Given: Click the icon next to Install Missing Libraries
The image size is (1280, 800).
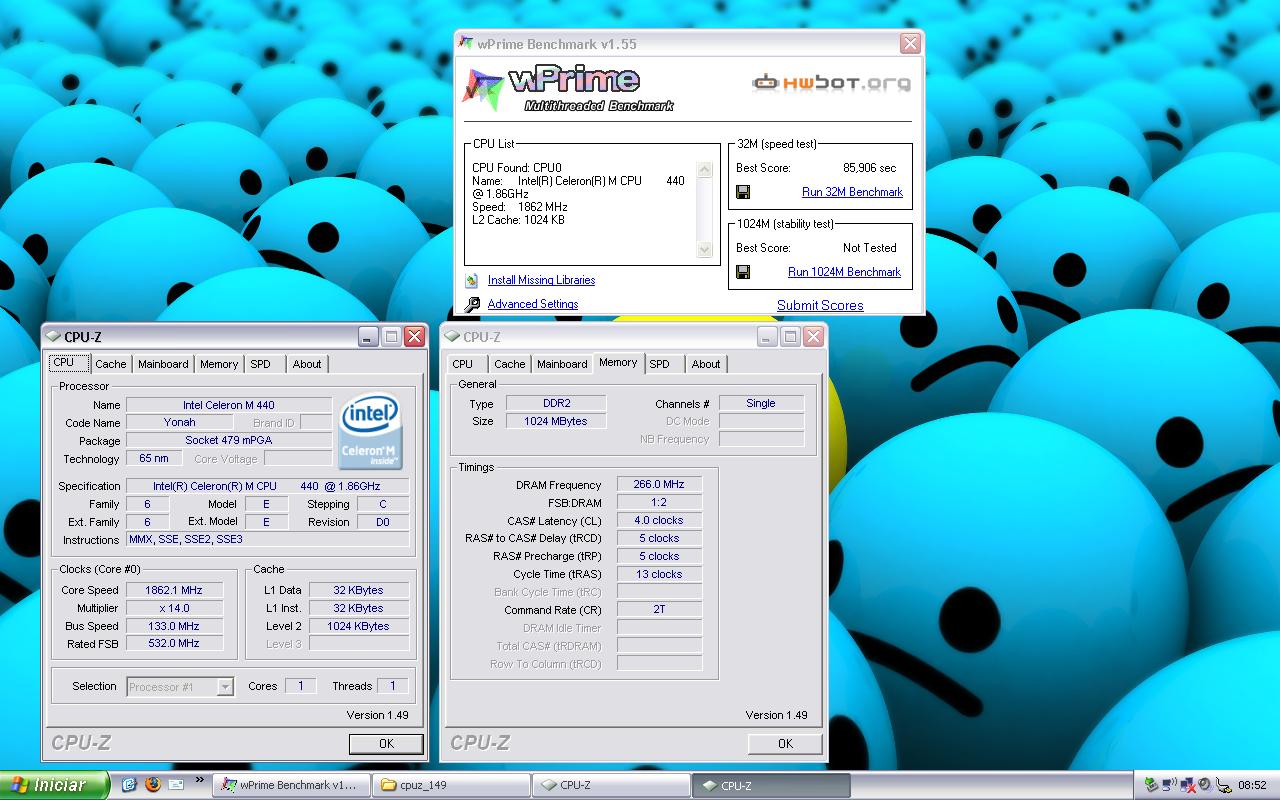Looking at the screenshot, I should click(472, 281).
